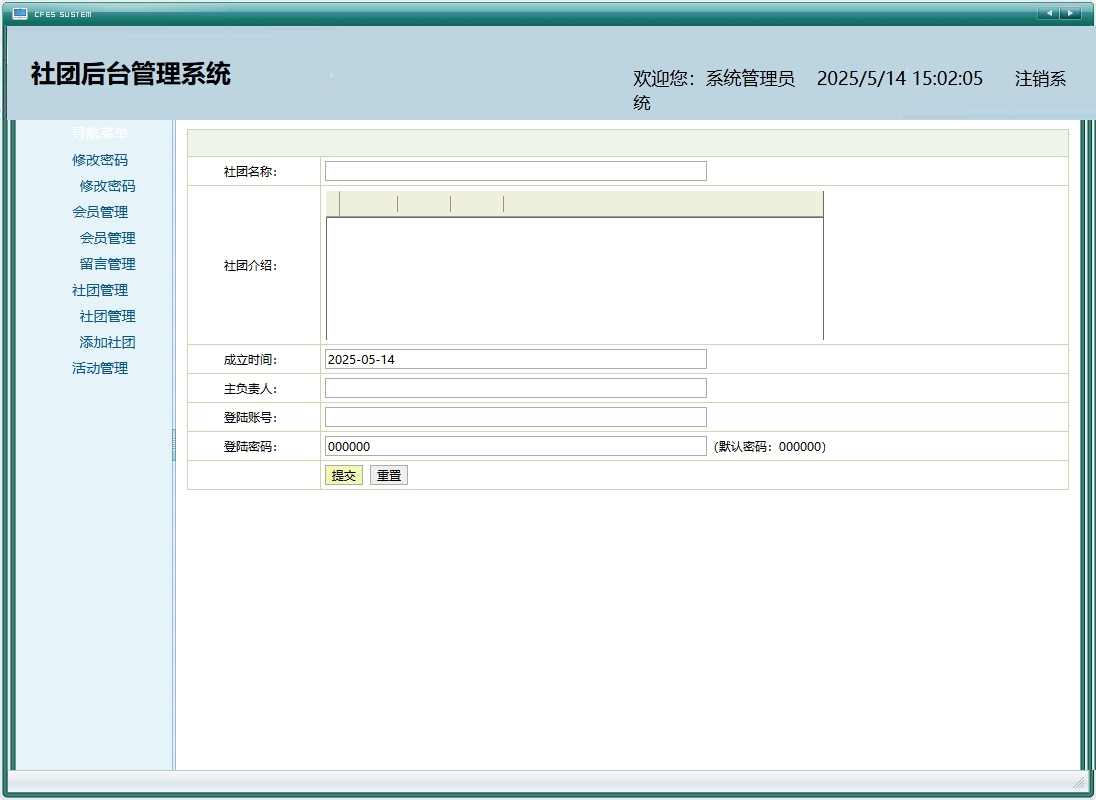Viewport: 1096px width, 800px height.
Task: Click the 登陆密码 field containing 000000
Action: click(x=514, y=446)
